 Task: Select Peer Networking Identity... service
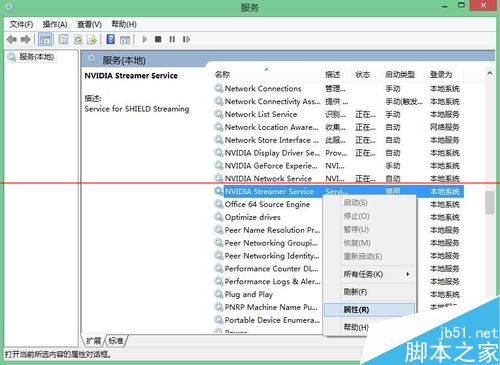(268, 256)
